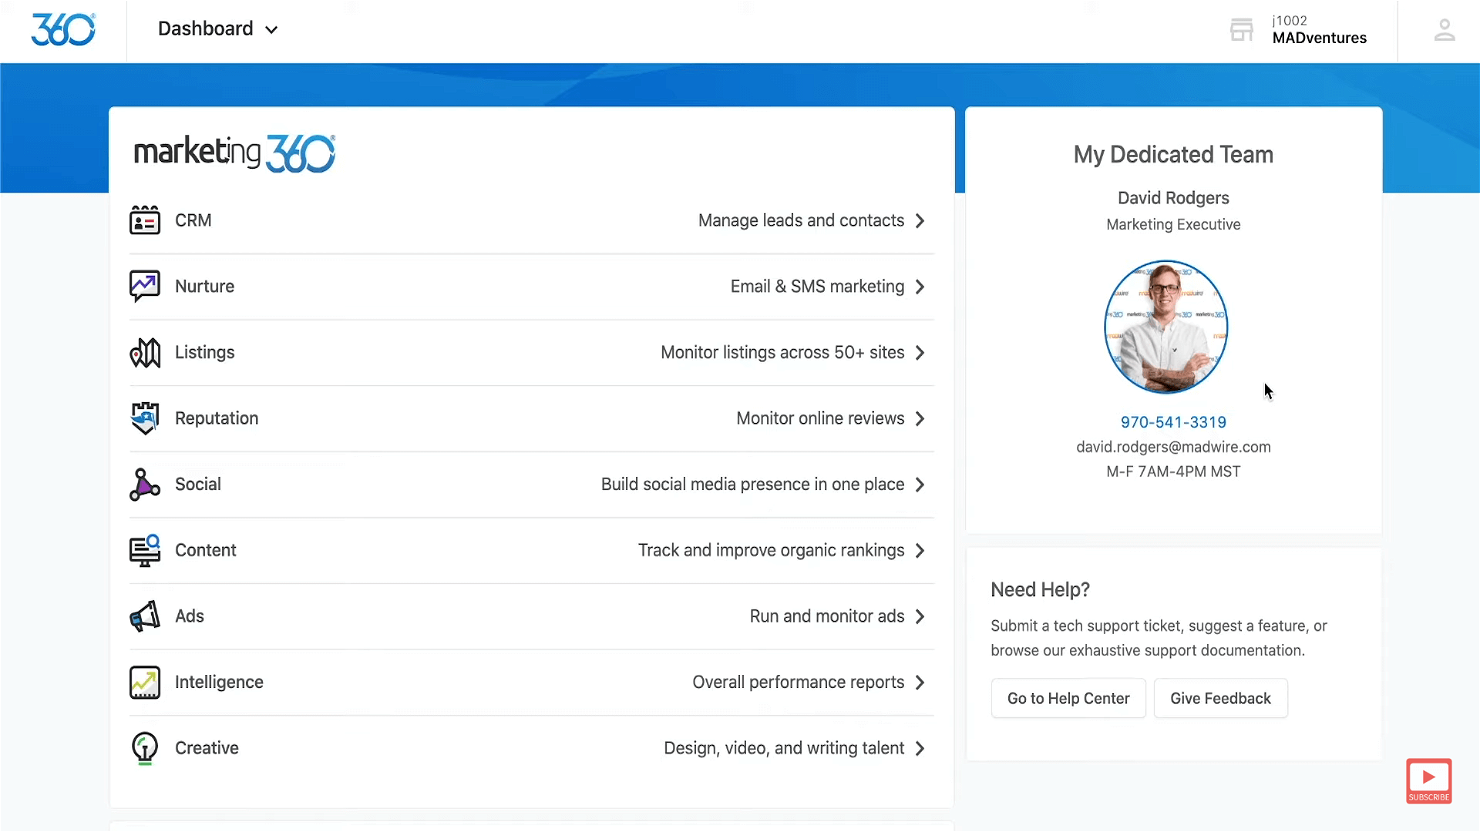Screen dimensions: 1480x832
Task: Expand the Listings row chevron
Action: 920,352
